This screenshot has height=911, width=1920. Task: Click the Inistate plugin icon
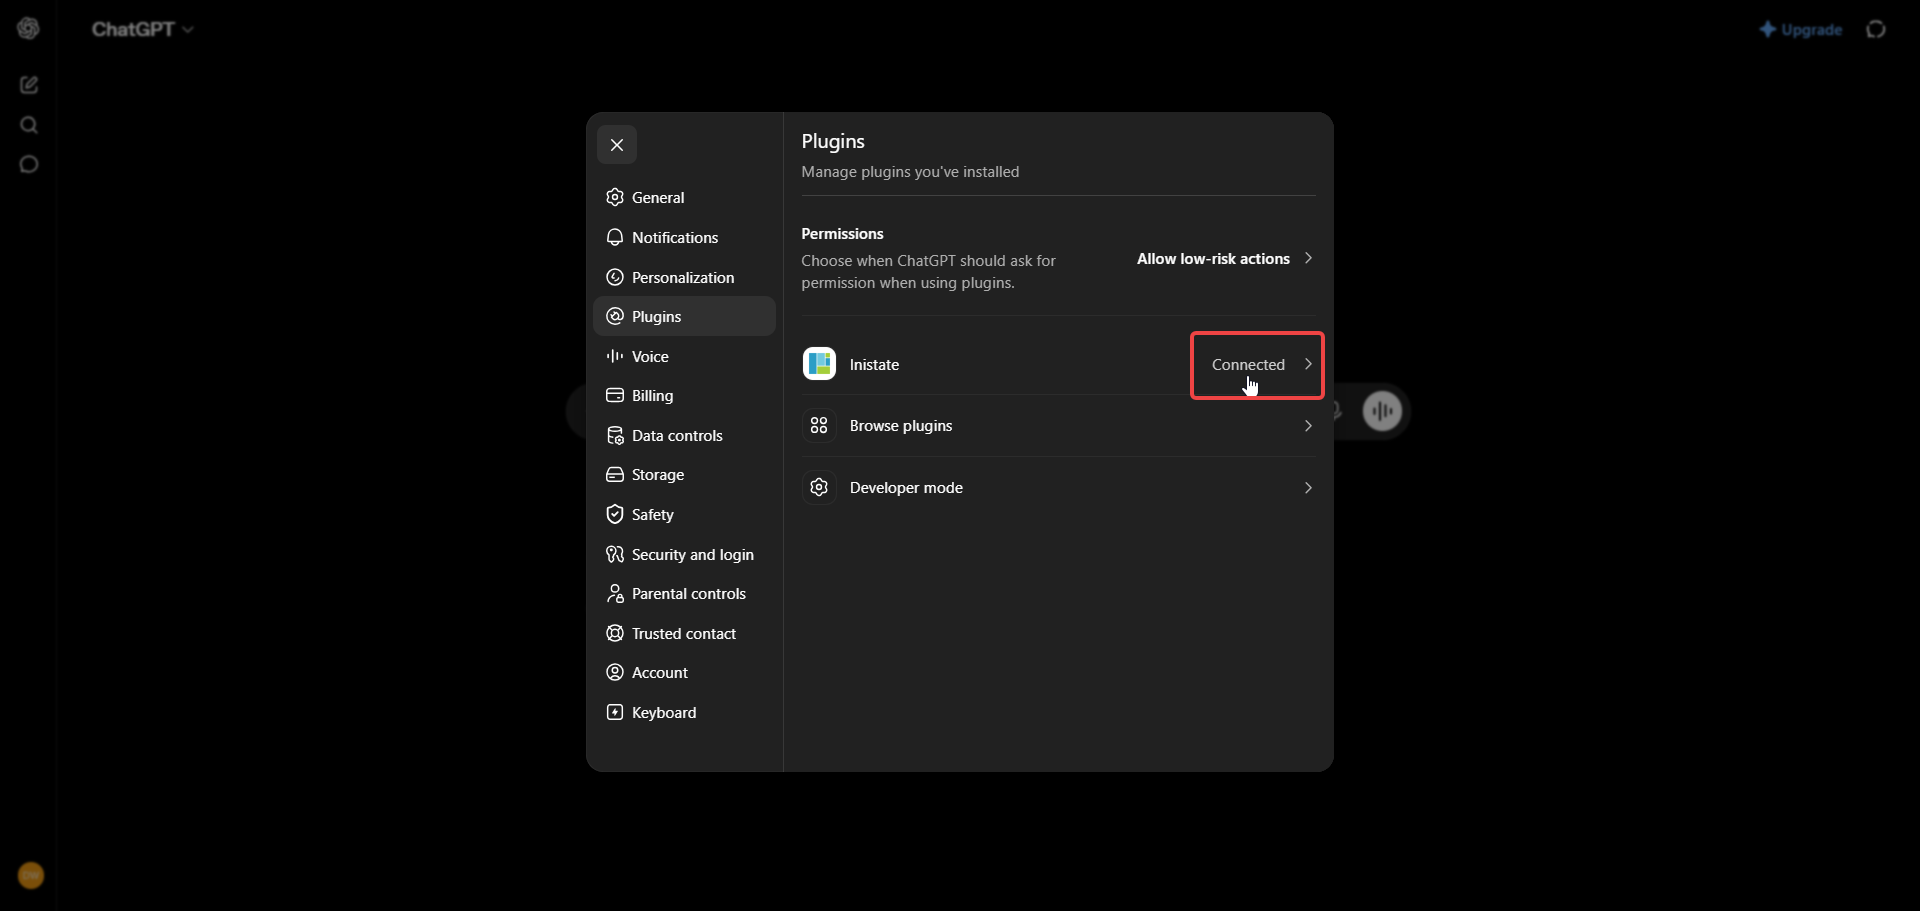[819, 364]
